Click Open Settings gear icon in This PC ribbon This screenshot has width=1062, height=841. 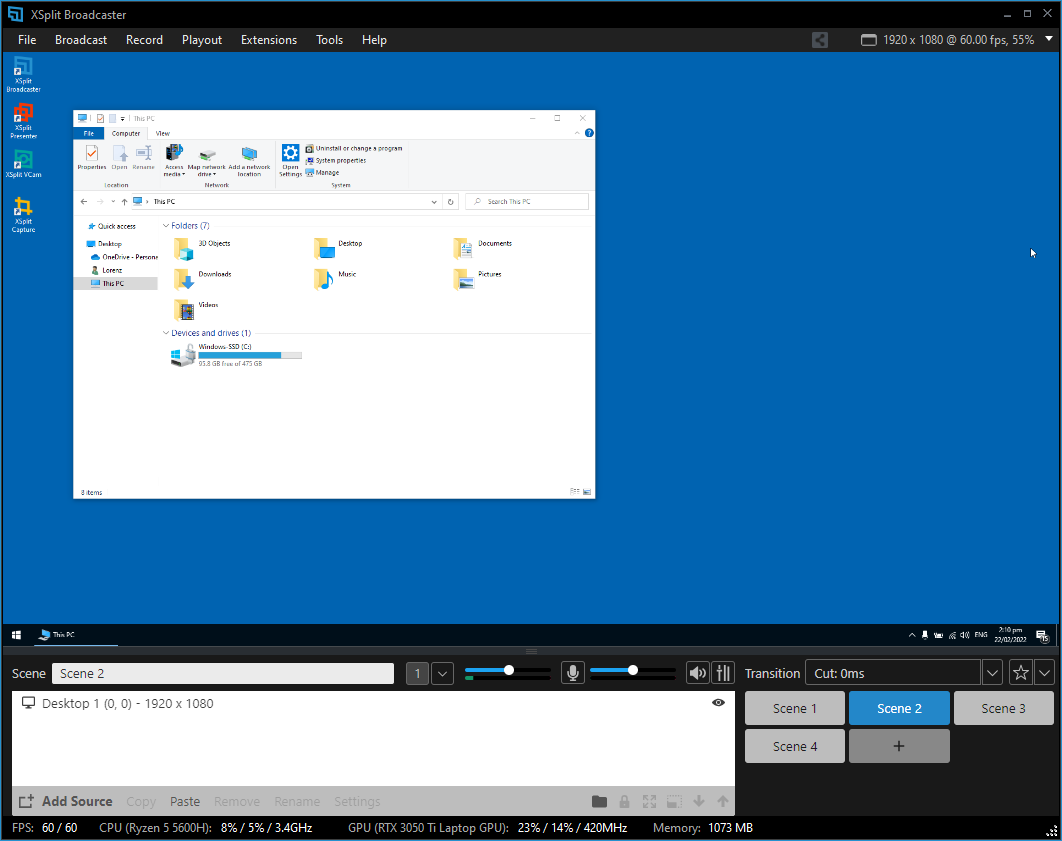[291, 153]
